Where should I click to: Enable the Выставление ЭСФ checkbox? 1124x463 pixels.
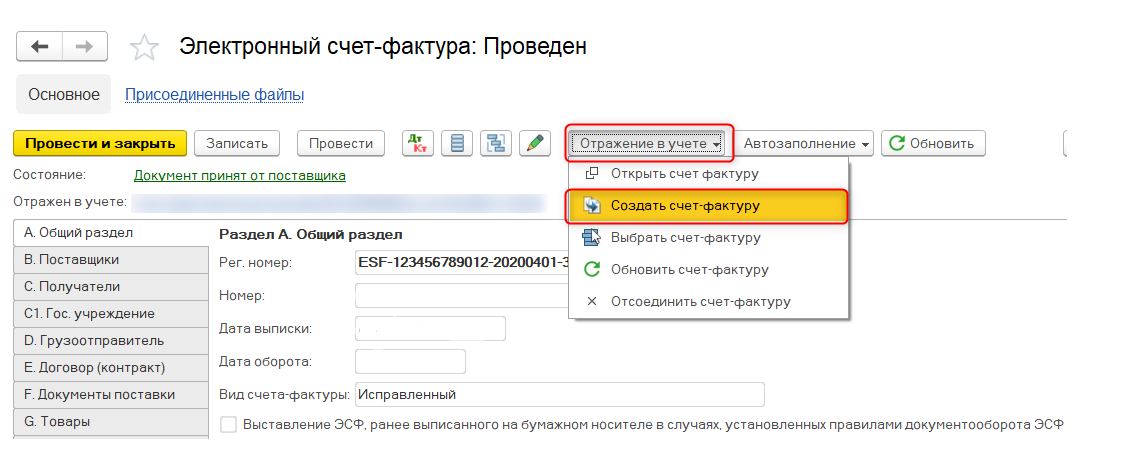pyautogui.click(x=228, y=424)
